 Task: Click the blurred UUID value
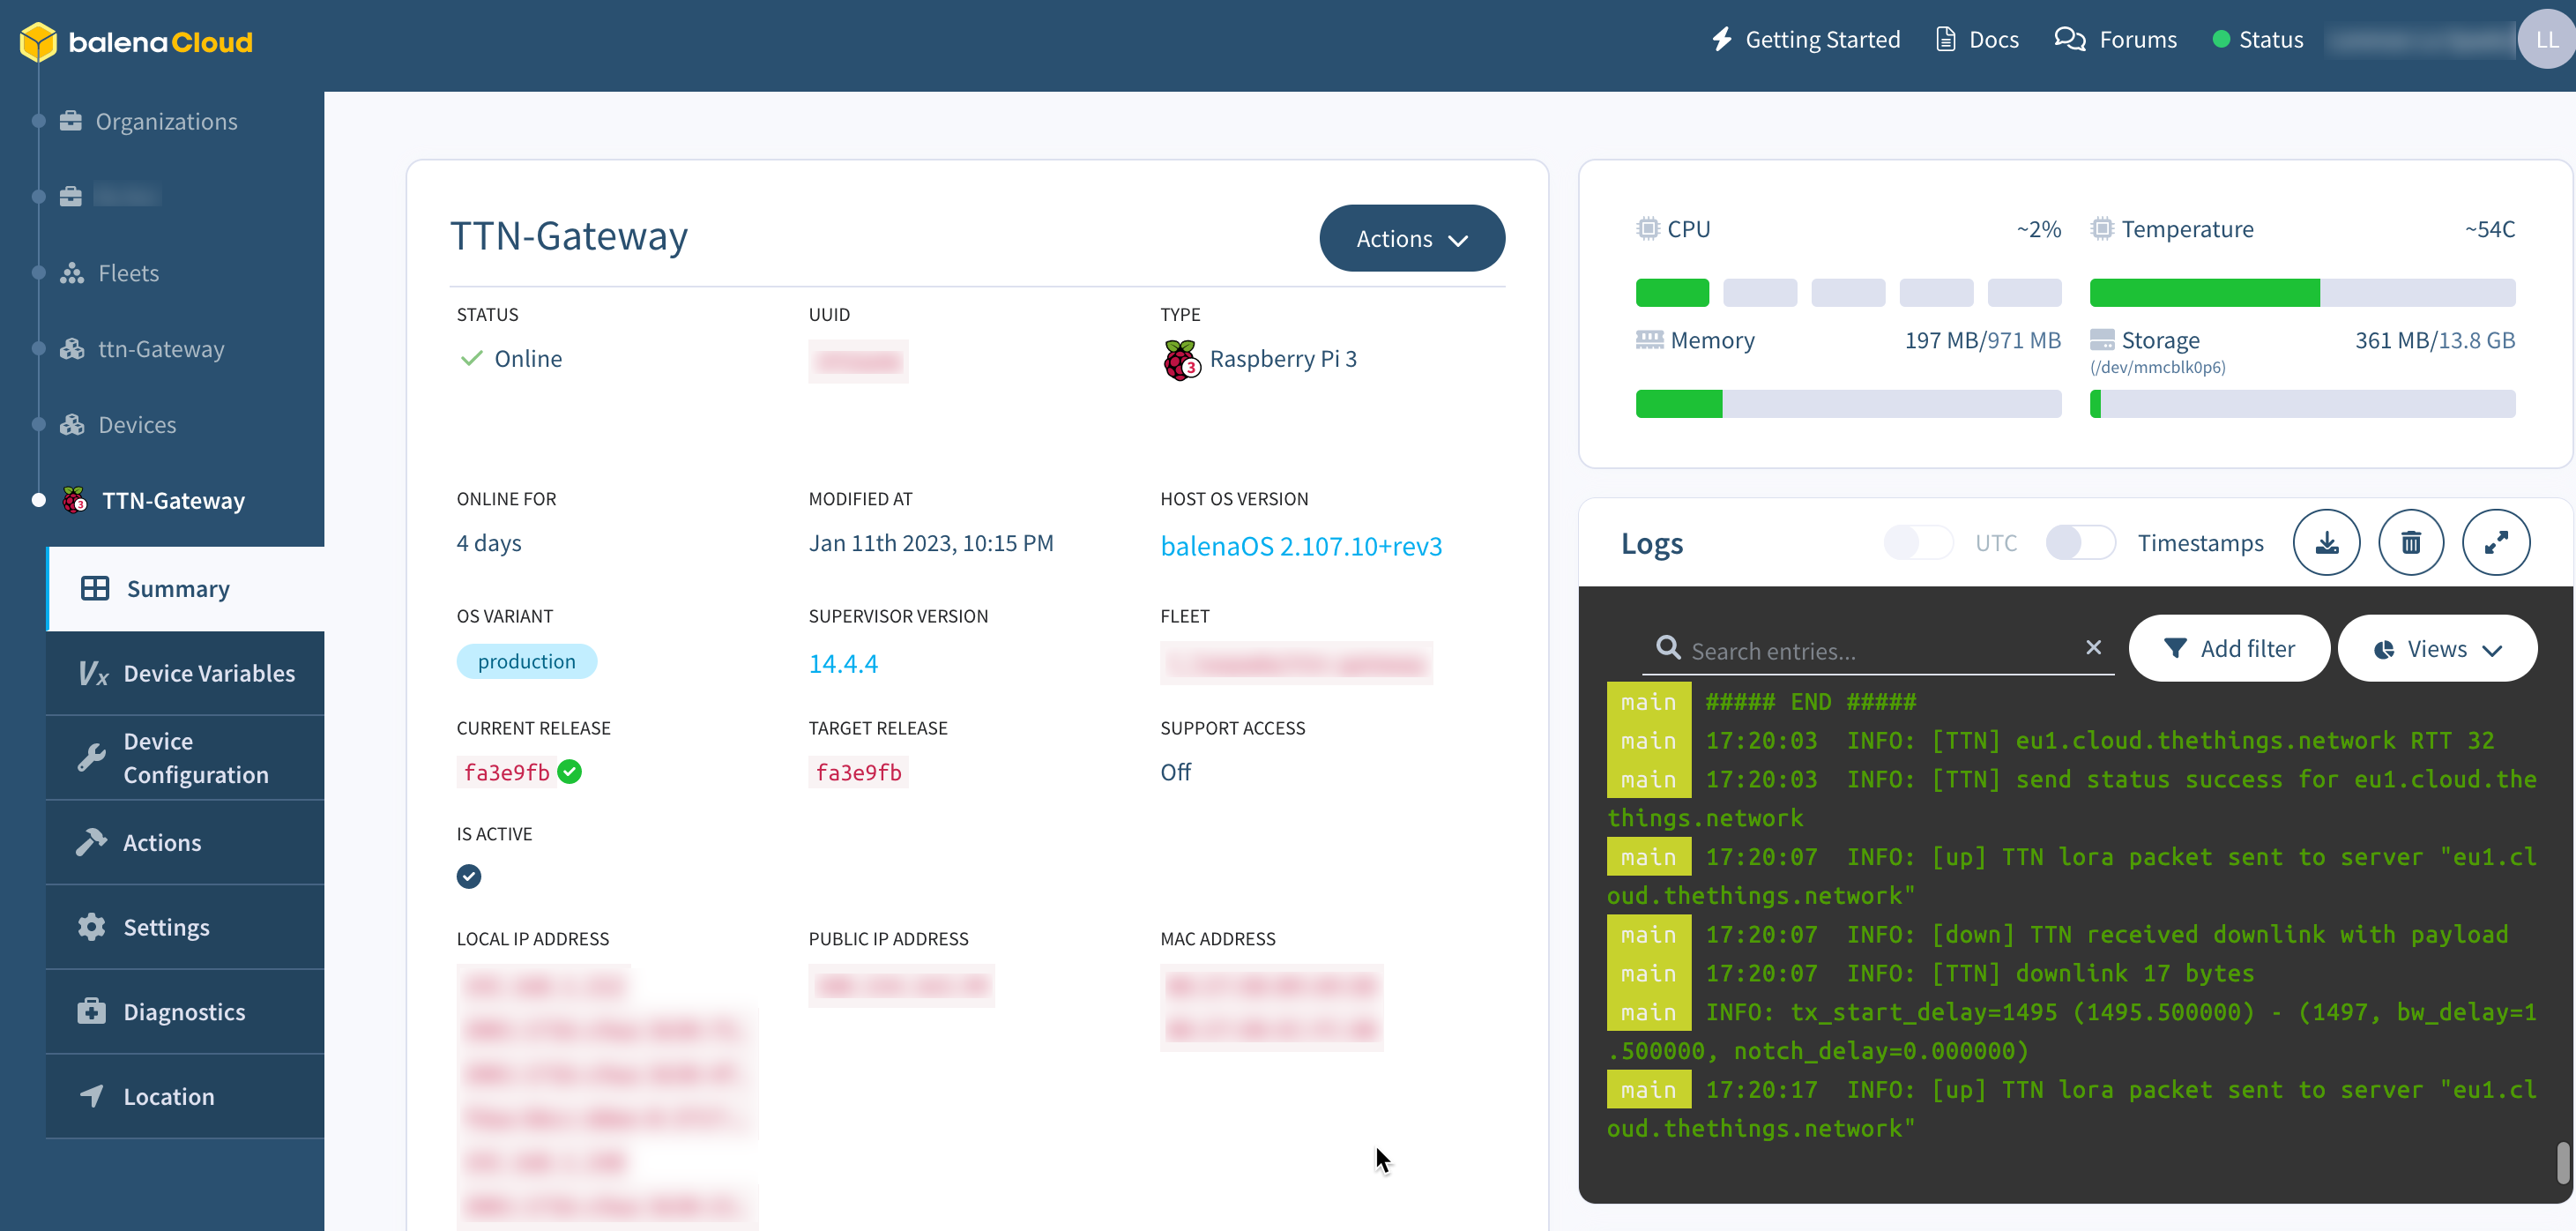(x=858, y=361)
